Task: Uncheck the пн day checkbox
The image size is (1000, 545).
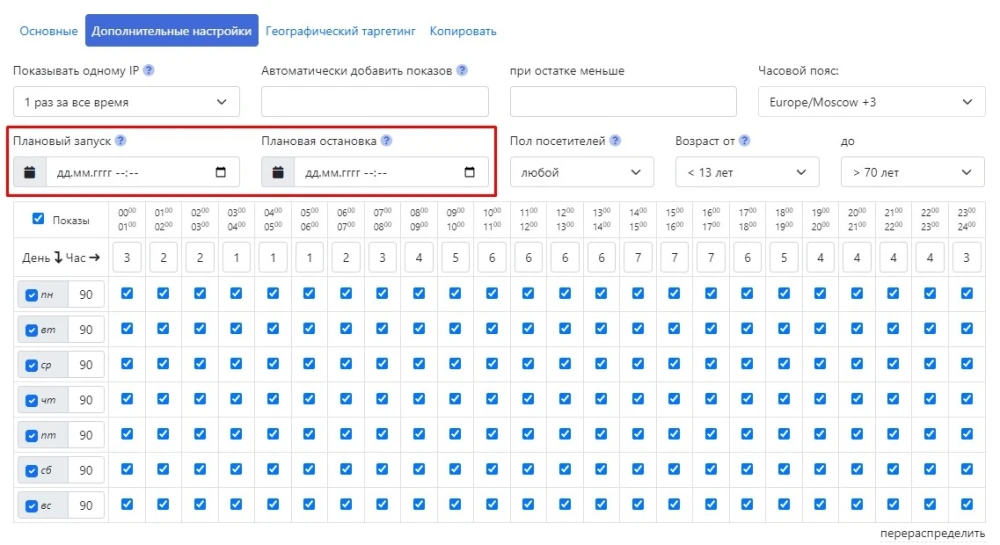Action: (x=31, y=295)
